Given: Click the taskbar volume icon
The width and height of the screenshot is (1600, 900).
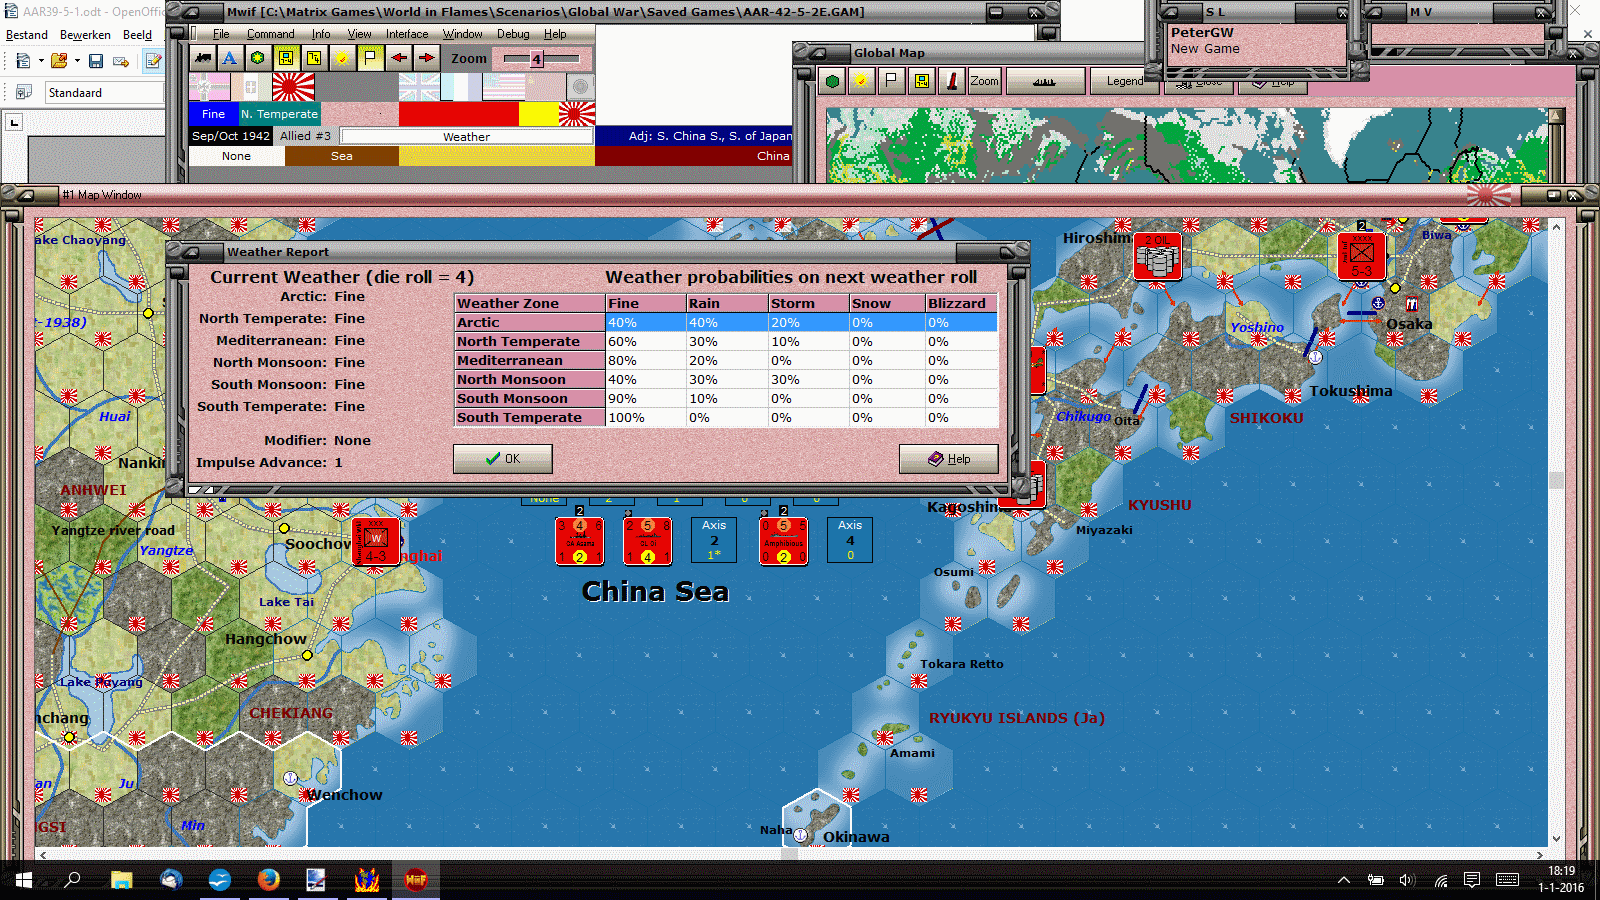Looking at the screenshot, I should [1407, 880].
